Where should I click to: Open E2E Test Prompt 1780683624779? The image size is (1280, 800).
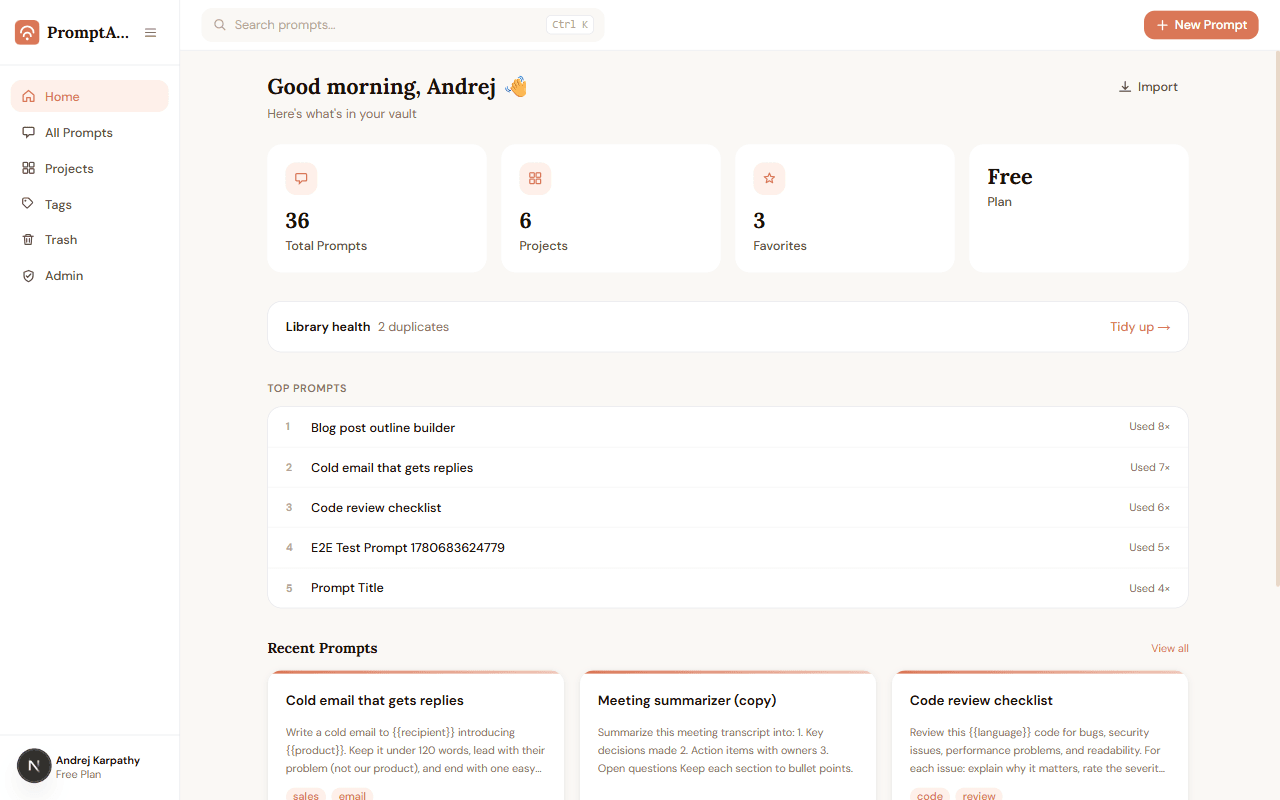[728, 547]
